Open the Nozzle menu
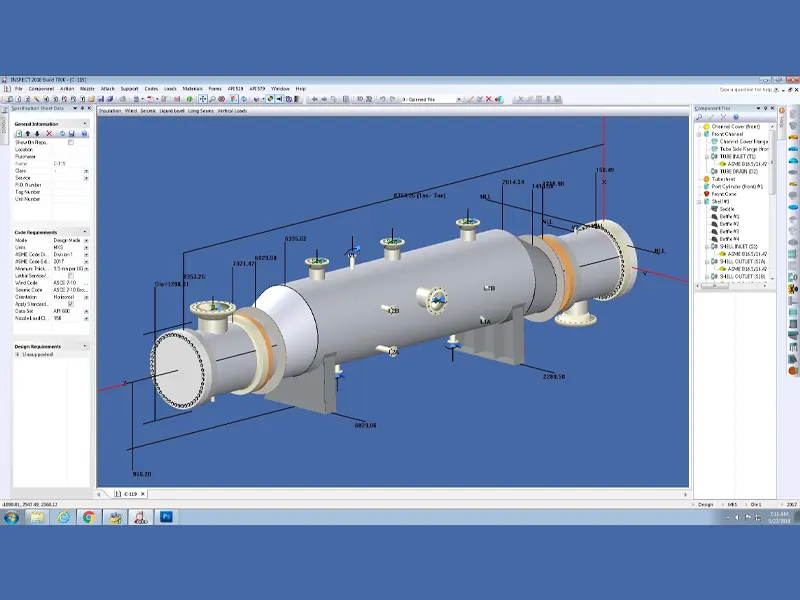 tap(88, 89)
